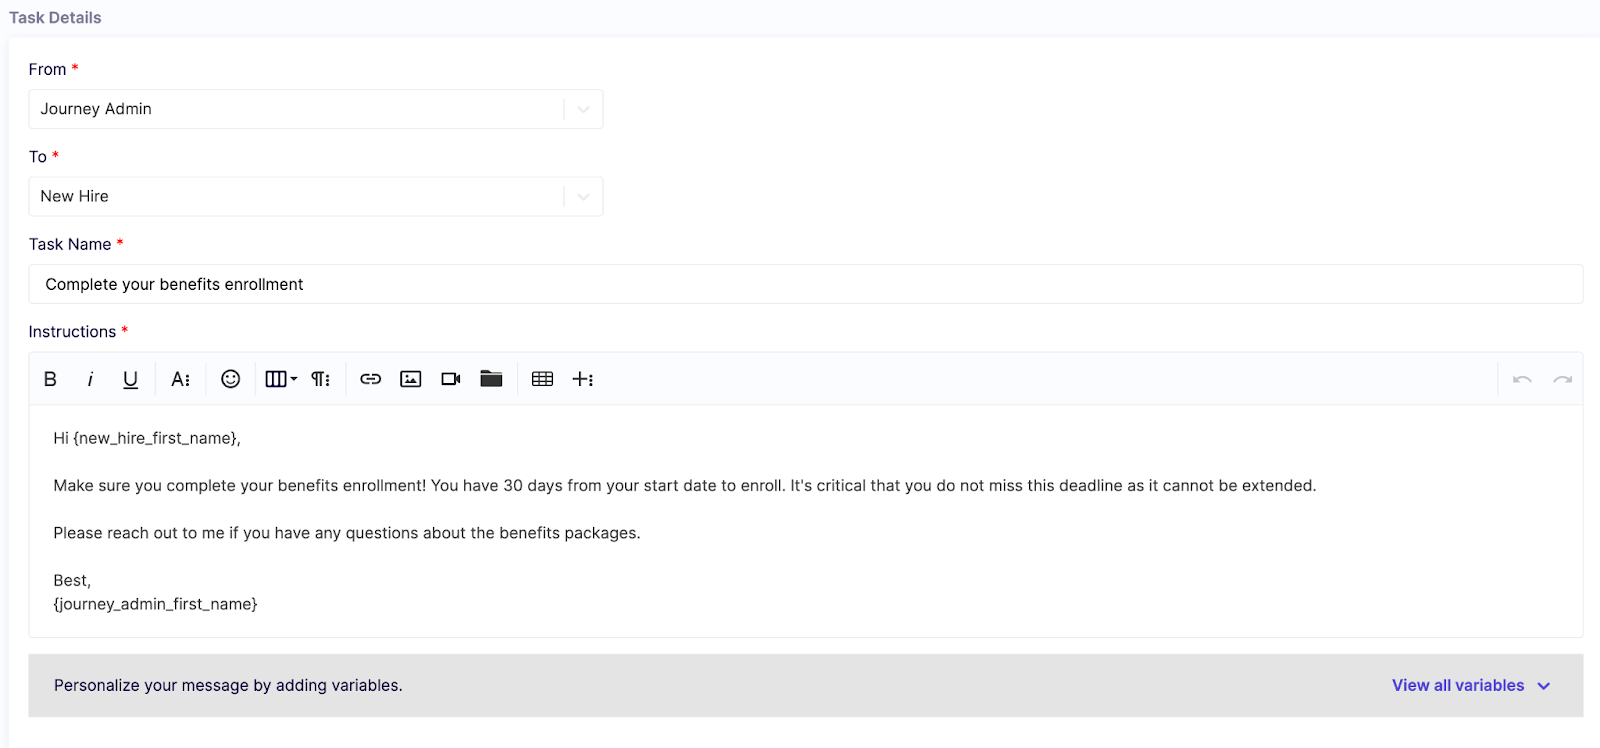Image resolution: width=1600 pixels, height=748 pixels.
Task: Focus the Task Name input field
Action: 806,284
